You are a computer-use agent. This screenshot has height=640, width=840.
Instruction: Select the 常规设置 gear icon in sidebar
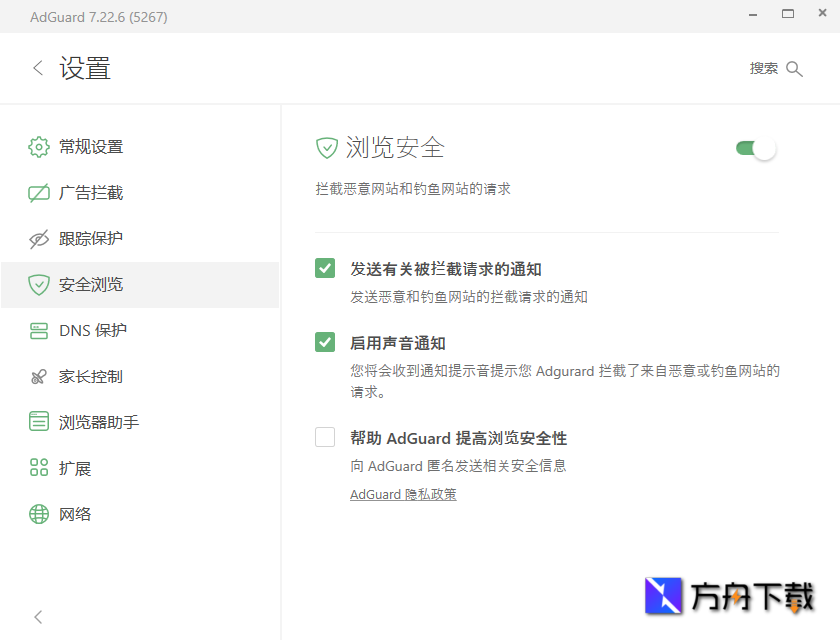38,146
